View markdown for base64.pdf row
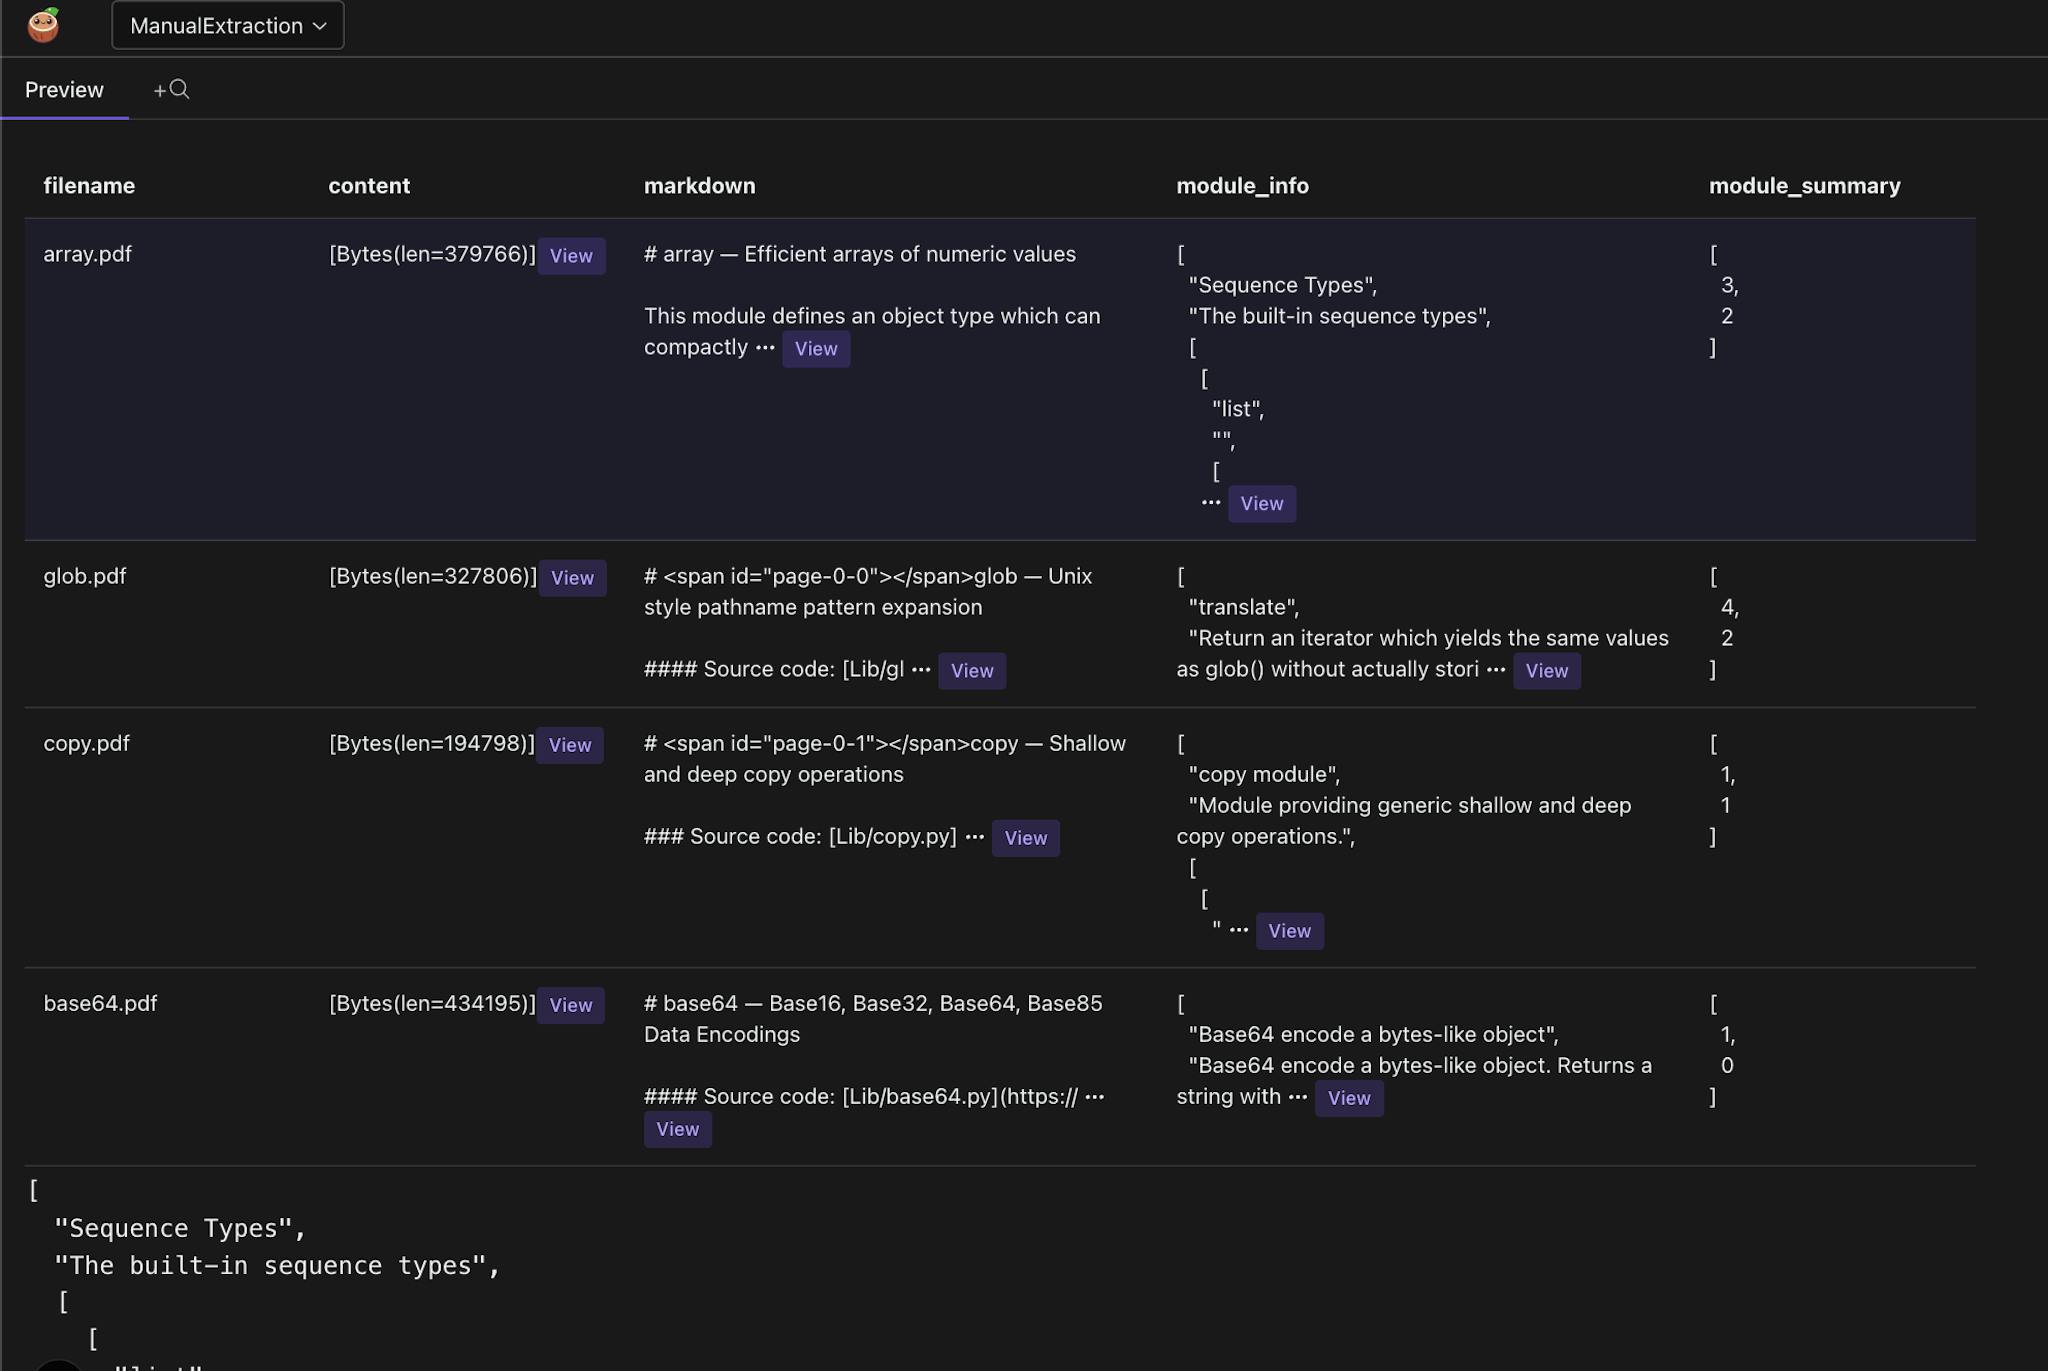This screenshot has width=2048, height=1371. click(x=677, y=1129)
